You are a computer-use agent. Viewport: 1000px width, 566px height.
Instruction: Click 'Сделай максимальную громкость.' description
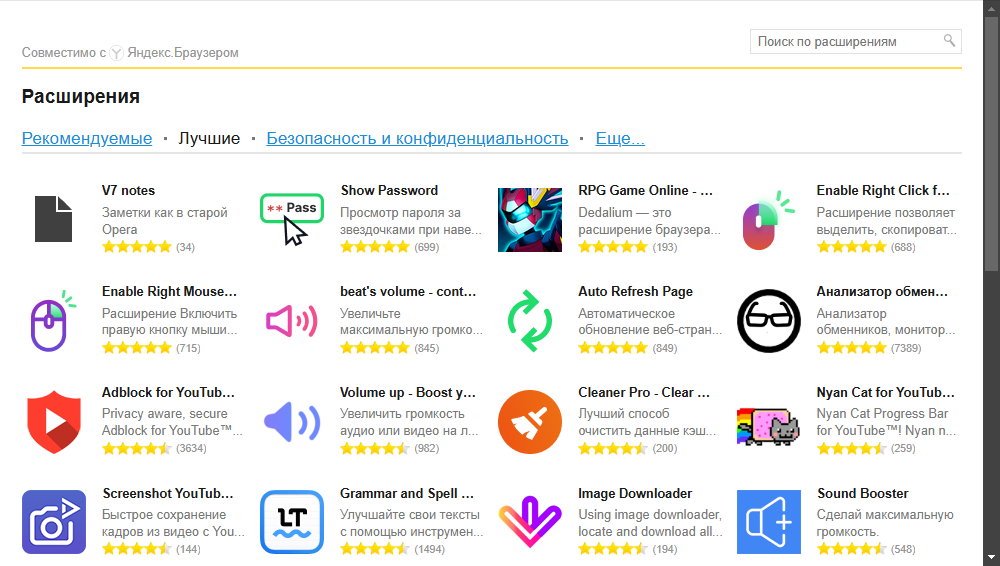coord(885,523)
